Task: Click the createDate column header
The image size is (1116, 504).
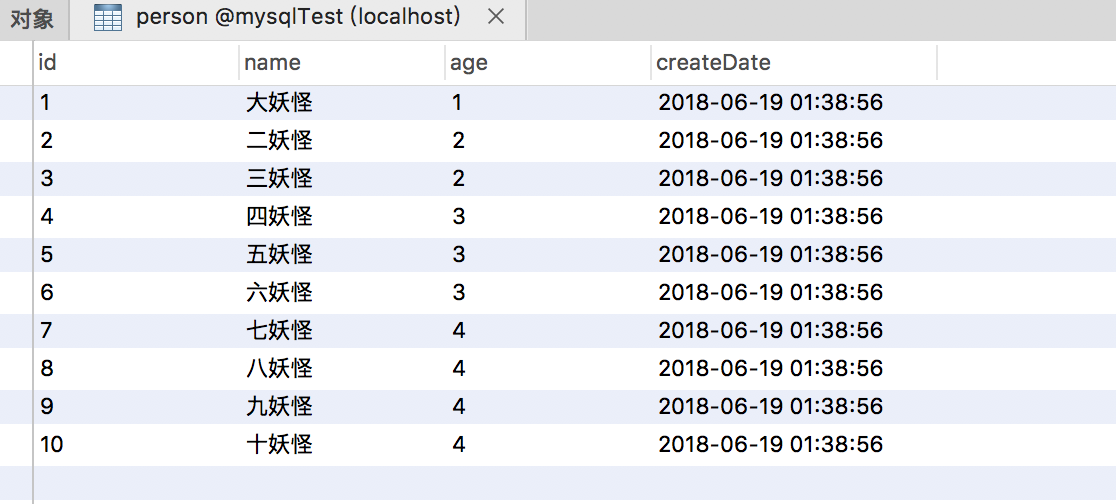Action: point(713,63)
